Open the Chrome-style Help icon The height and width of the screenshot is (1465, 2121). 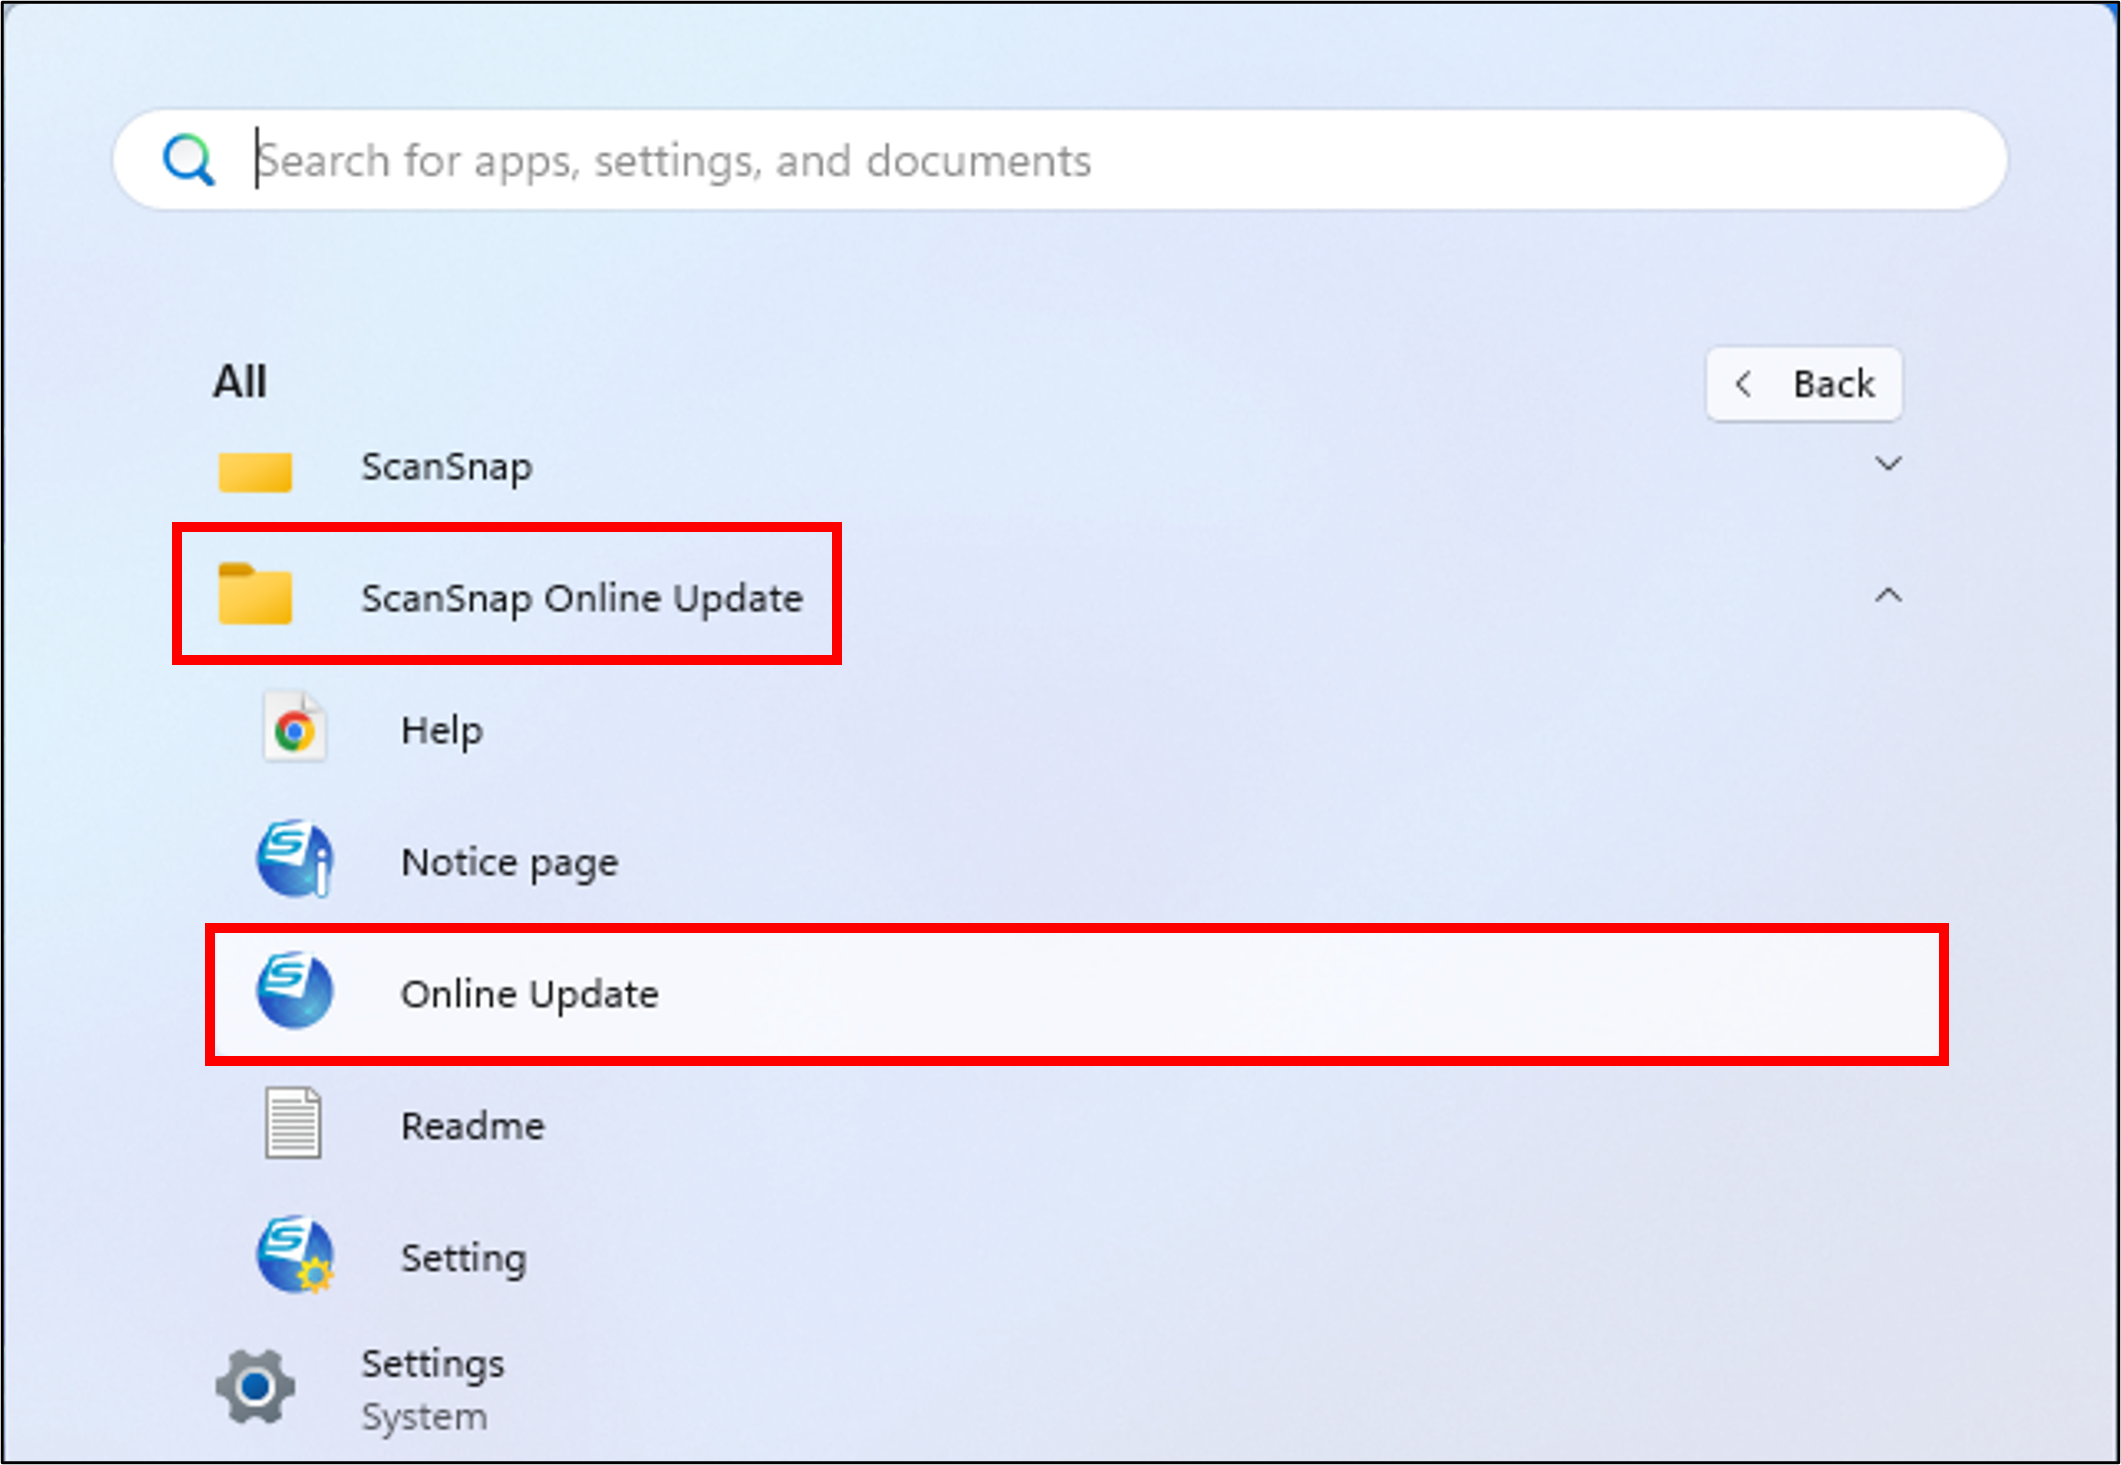(x=294, y=728)
